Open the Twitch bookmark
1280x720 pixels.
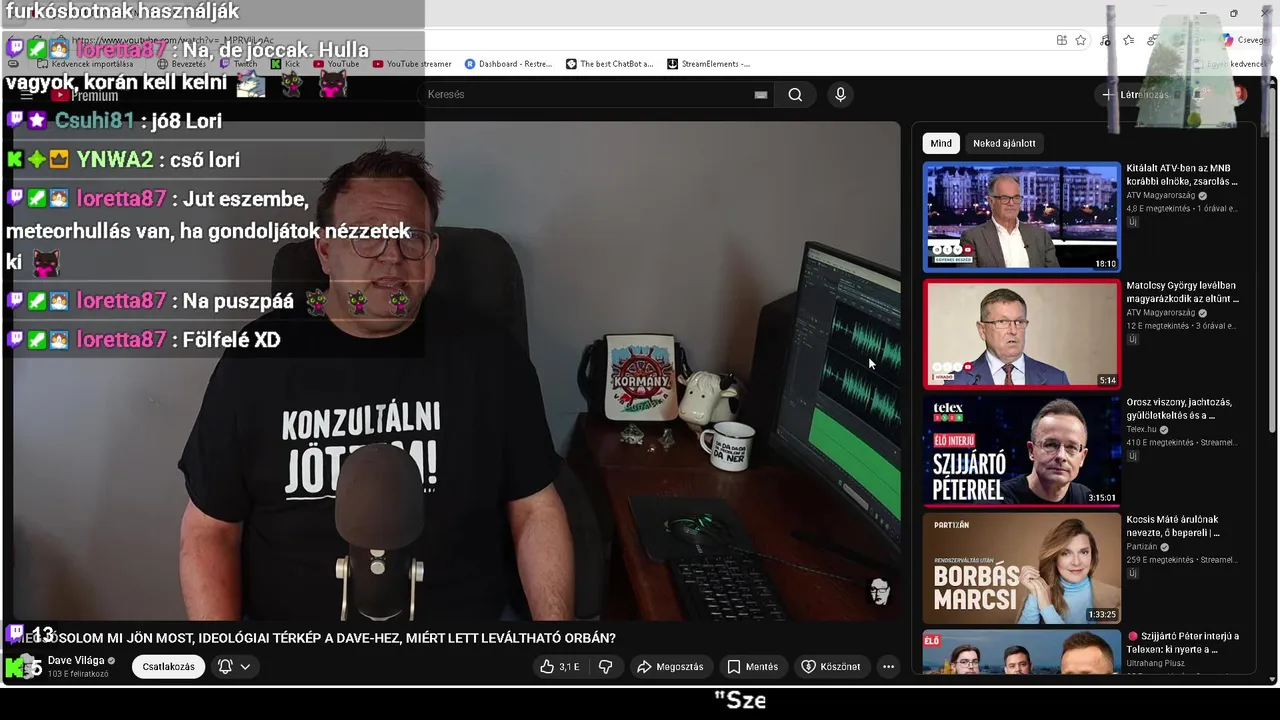pos(239,64)
